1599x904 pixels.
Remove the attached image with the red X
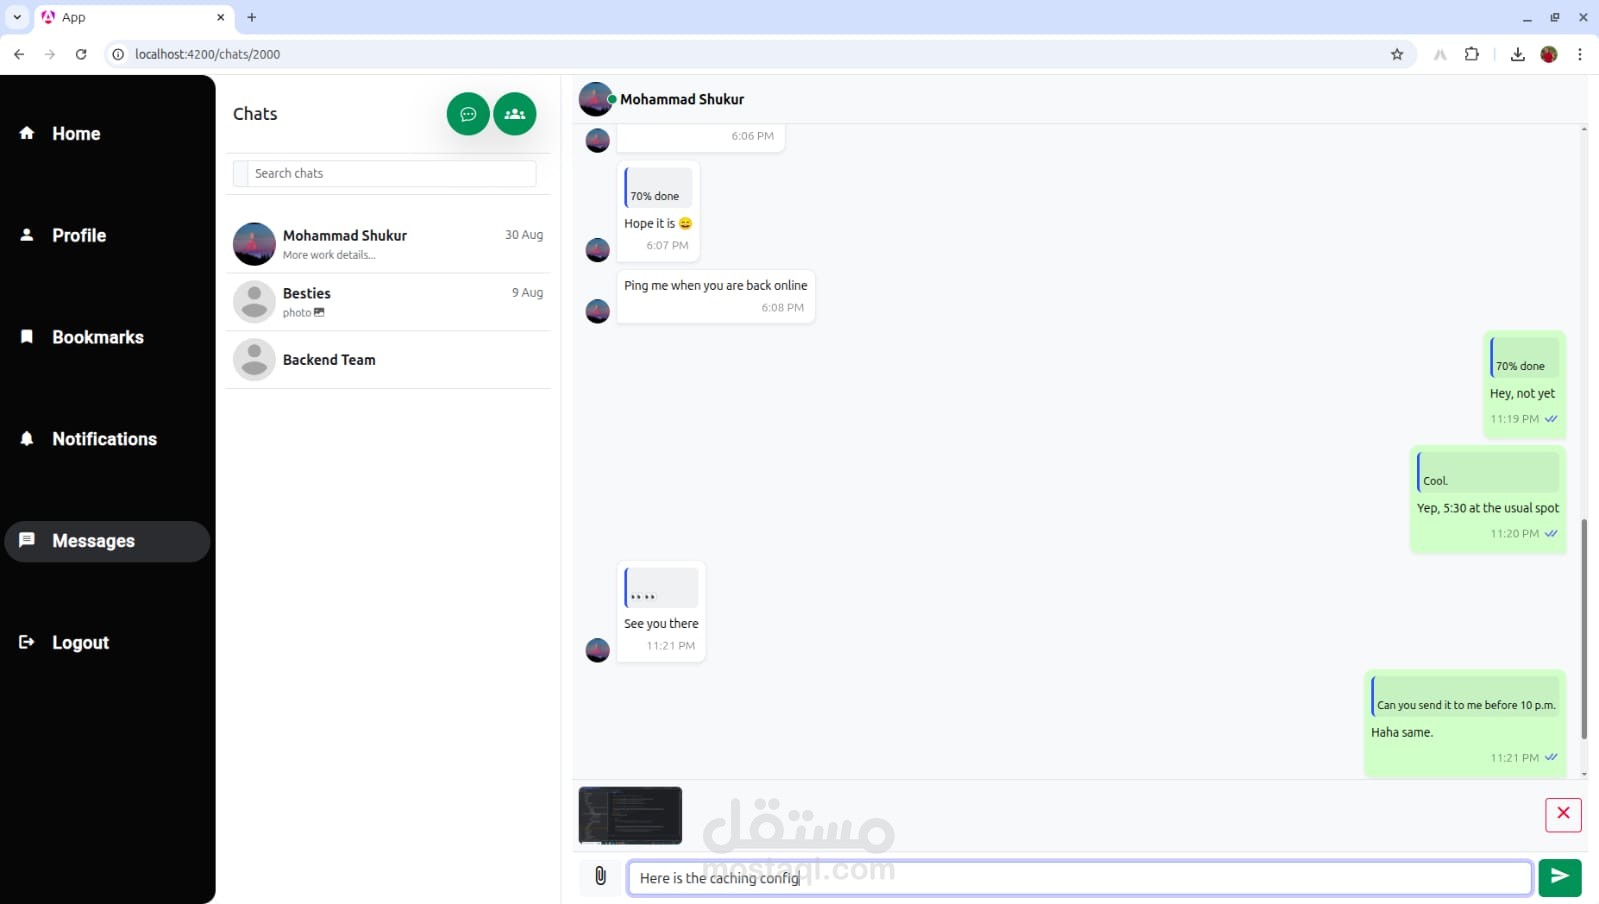[x=1563, y=814]
